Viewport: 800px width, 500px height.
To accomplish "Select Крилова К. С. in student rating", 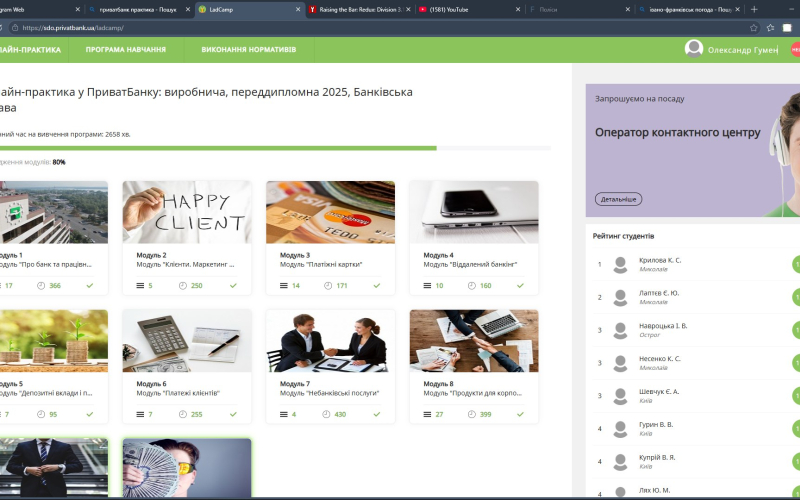I will [x=660, y=260].
